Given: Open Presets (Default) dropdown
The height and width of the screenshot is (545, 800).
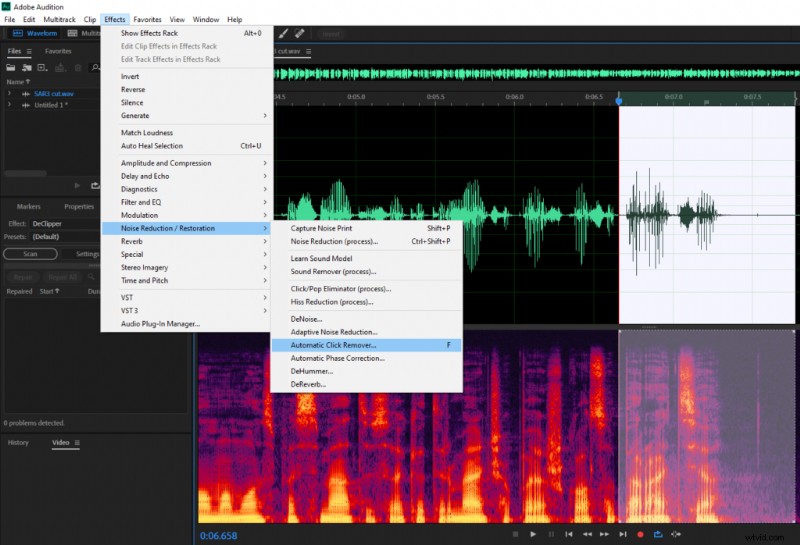Looking at the screenshot, I should coord(65,237).
